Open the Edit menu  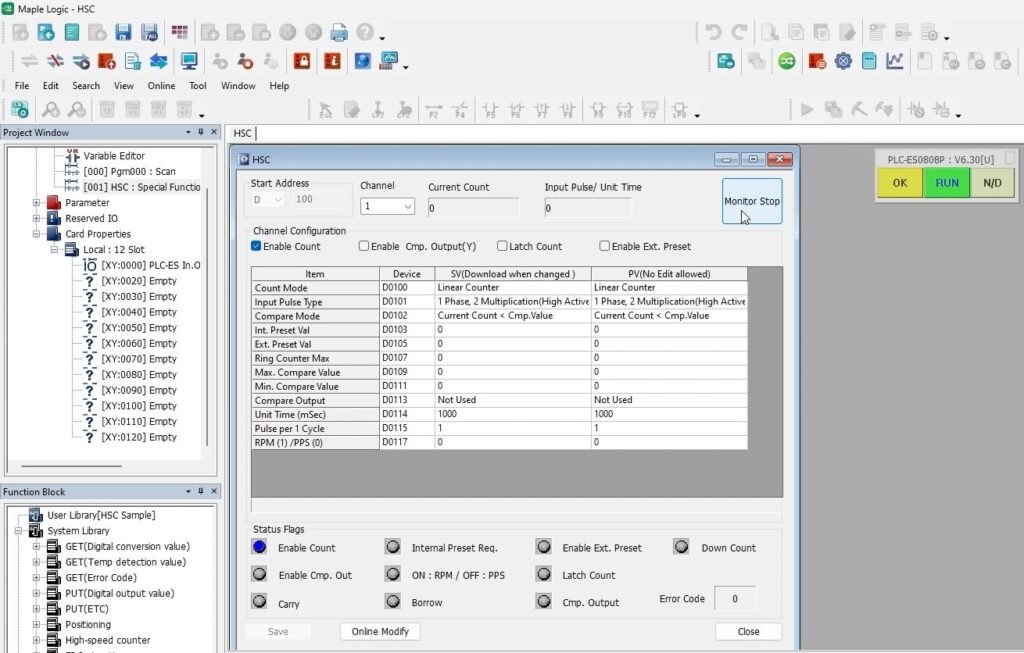(x=50, y=86)
